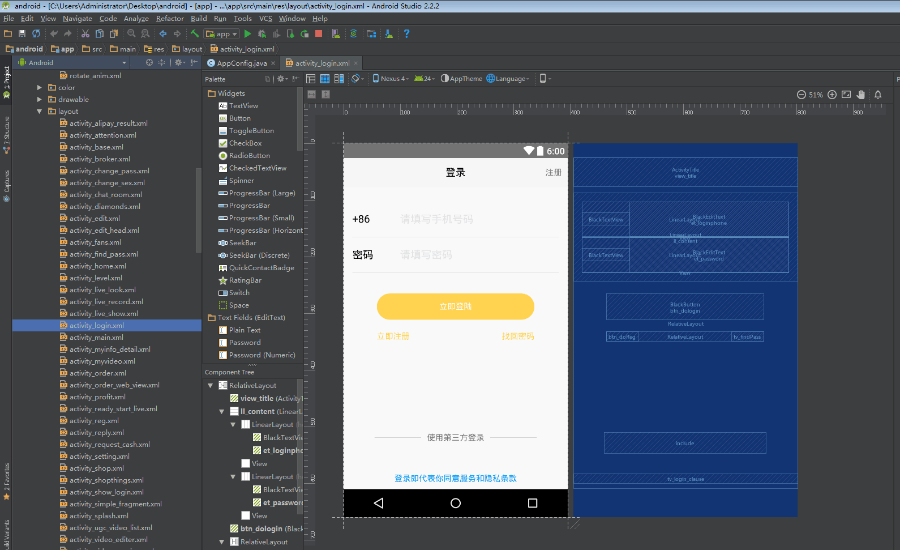Click the Save All toolbar icon
900x550 pixels.
point(22,33)
